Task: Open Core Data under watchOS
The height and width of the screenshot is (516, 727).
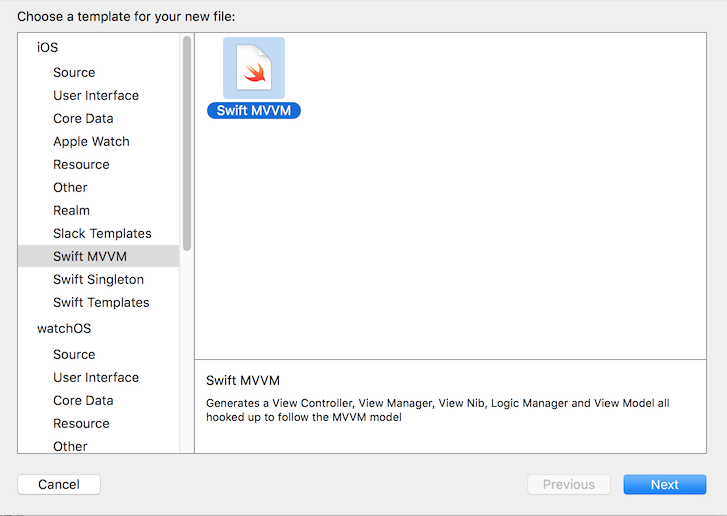Action: tap(83, 400)
